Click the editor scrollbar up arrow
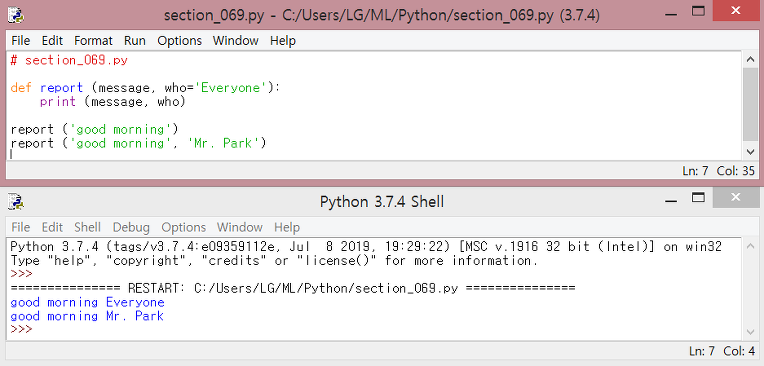 [x=750, y=59]
